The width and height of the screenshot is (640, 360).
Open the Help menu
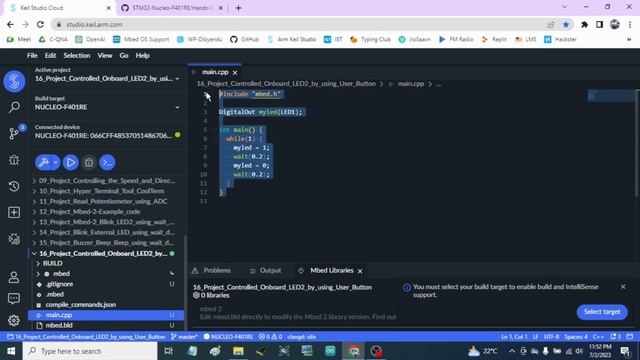coord(142,56)
